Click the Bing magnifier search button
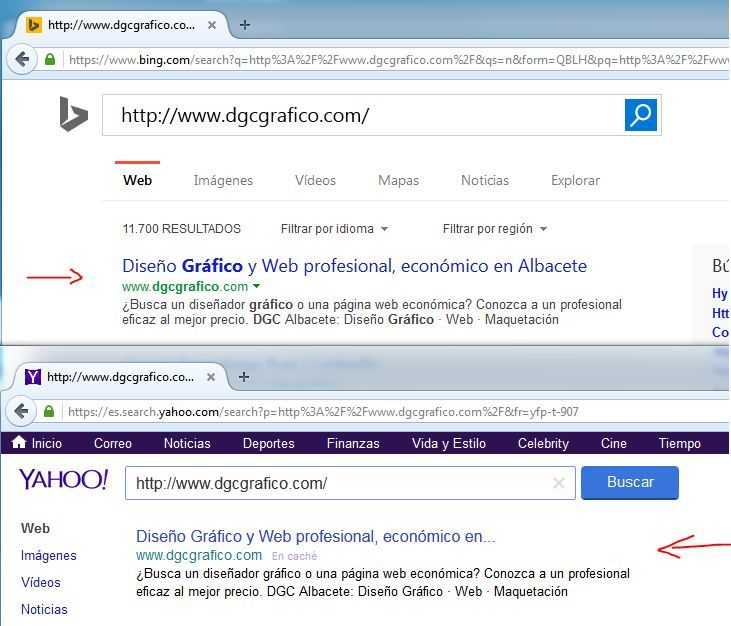This screenshot has width=731, height=626. pyautogui.click(x=640, y=115)
